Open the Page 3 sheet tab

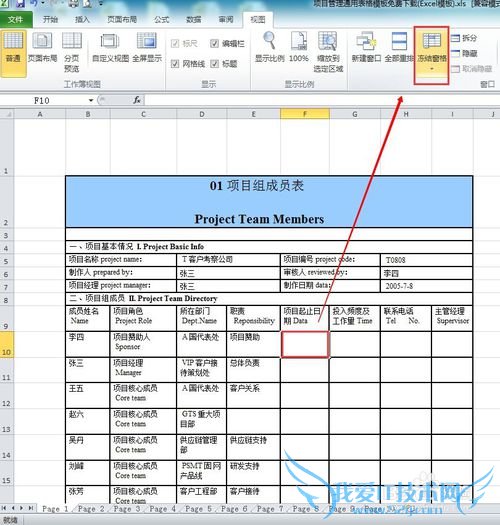(x=127, y=509)
